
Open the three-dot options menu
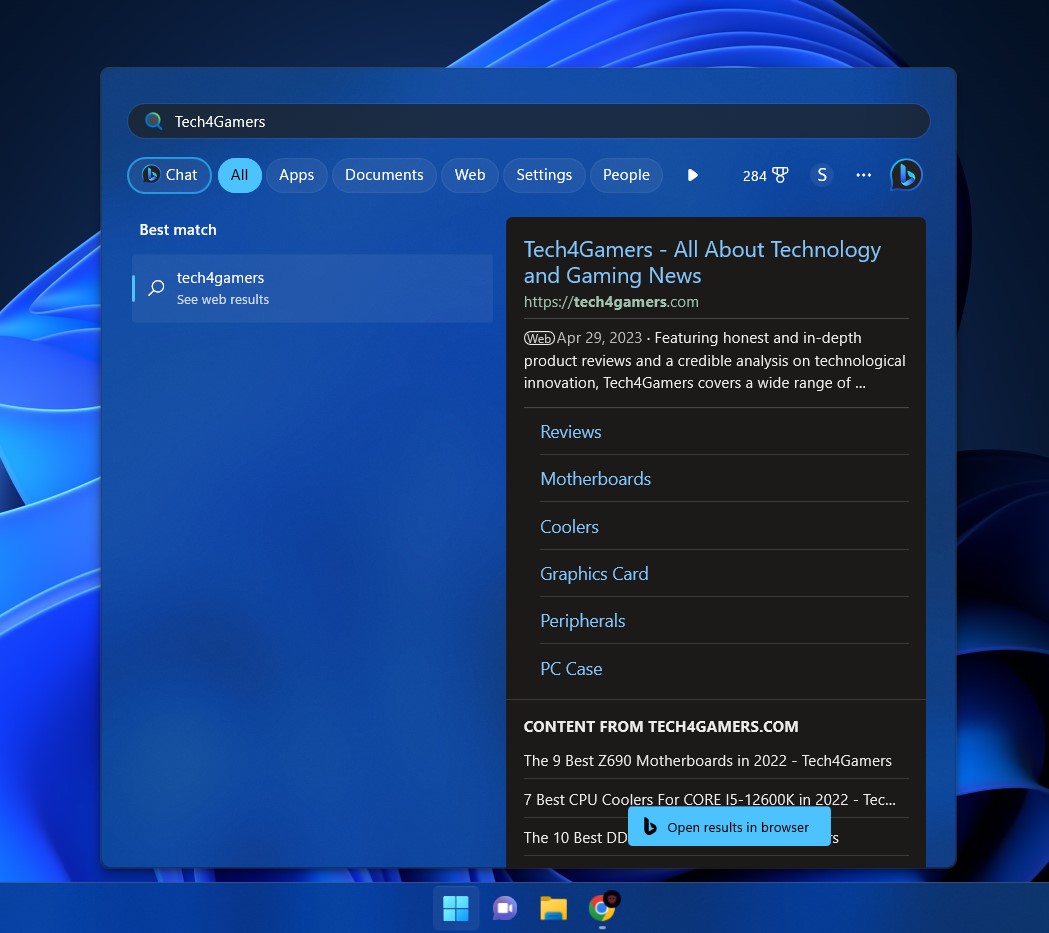pos(864,175)
